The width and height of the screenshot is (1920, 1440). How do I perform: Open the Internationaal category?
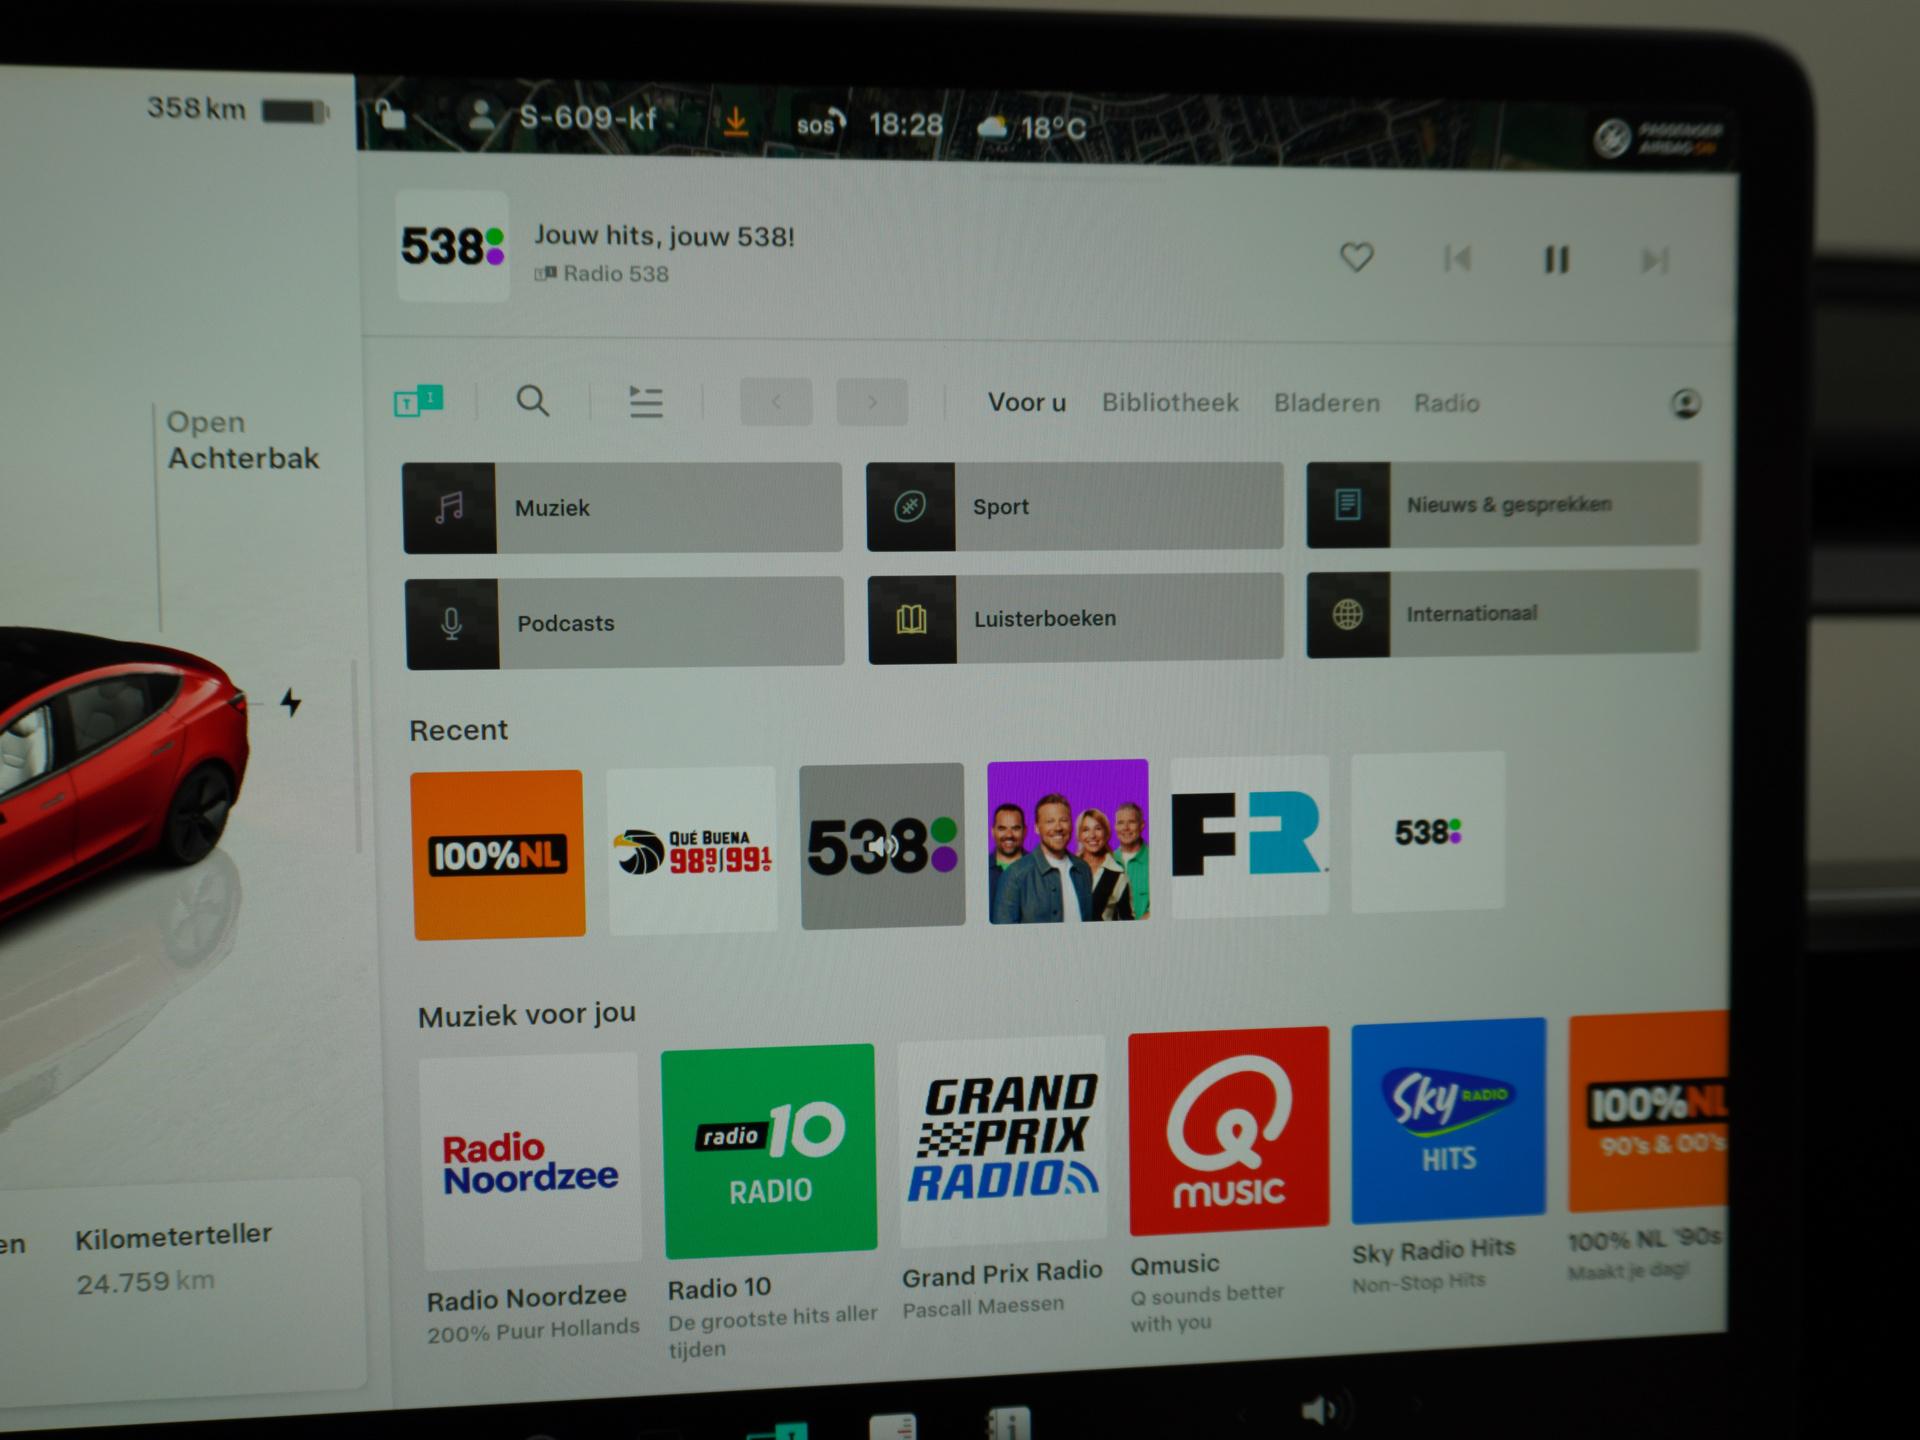coord(1503,613)
